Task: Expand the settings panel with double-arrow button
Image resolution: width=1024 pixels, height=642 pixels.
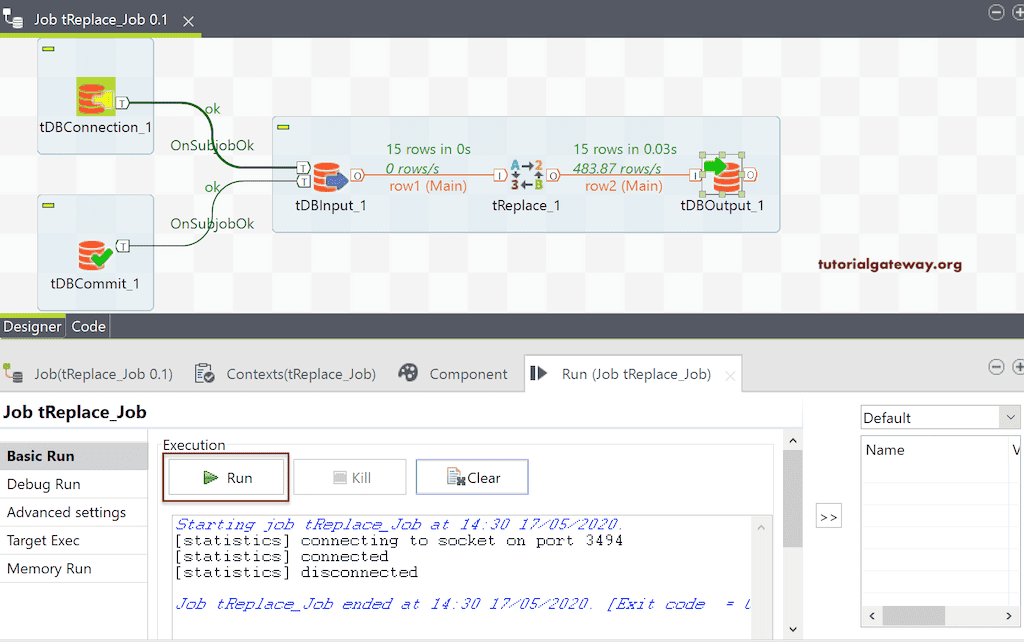Action: 828,515
